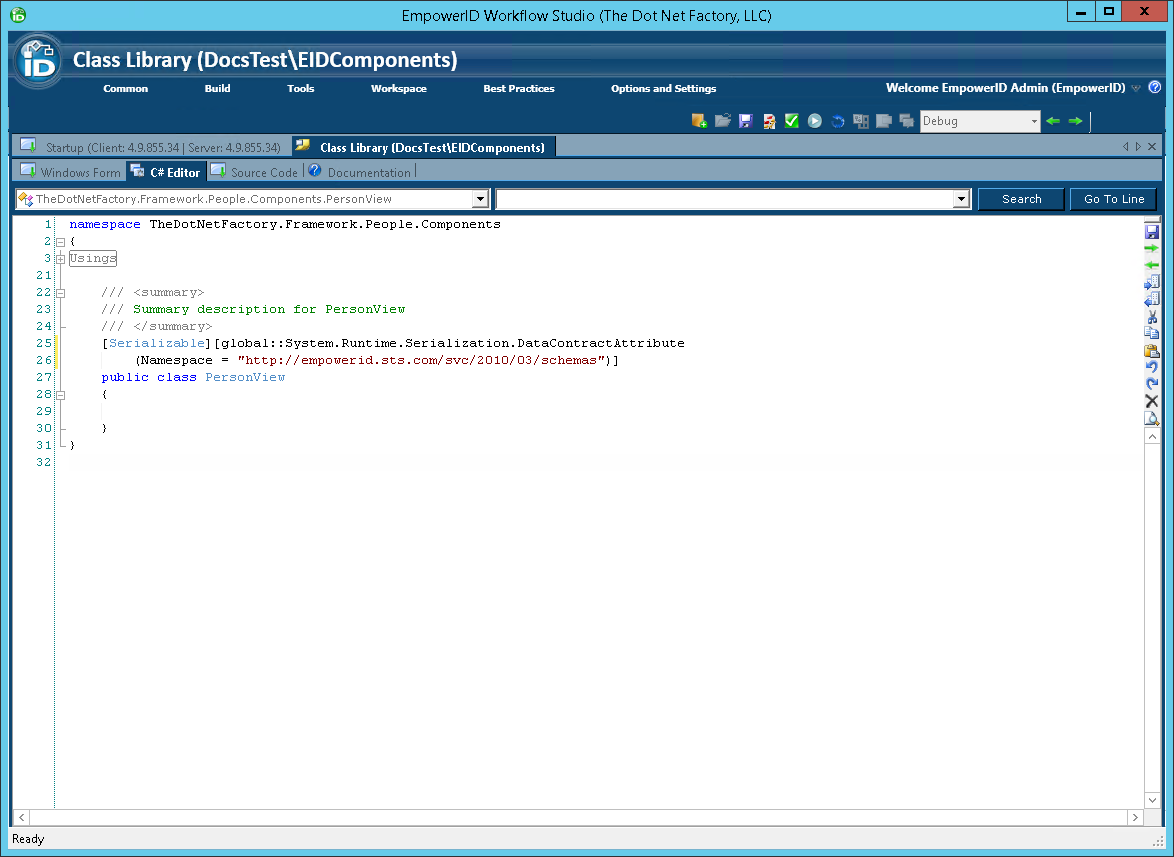Redo the last edit with redo arrow
The height and width of the screenshot is (857, 1174).
tap(1151, 384)
